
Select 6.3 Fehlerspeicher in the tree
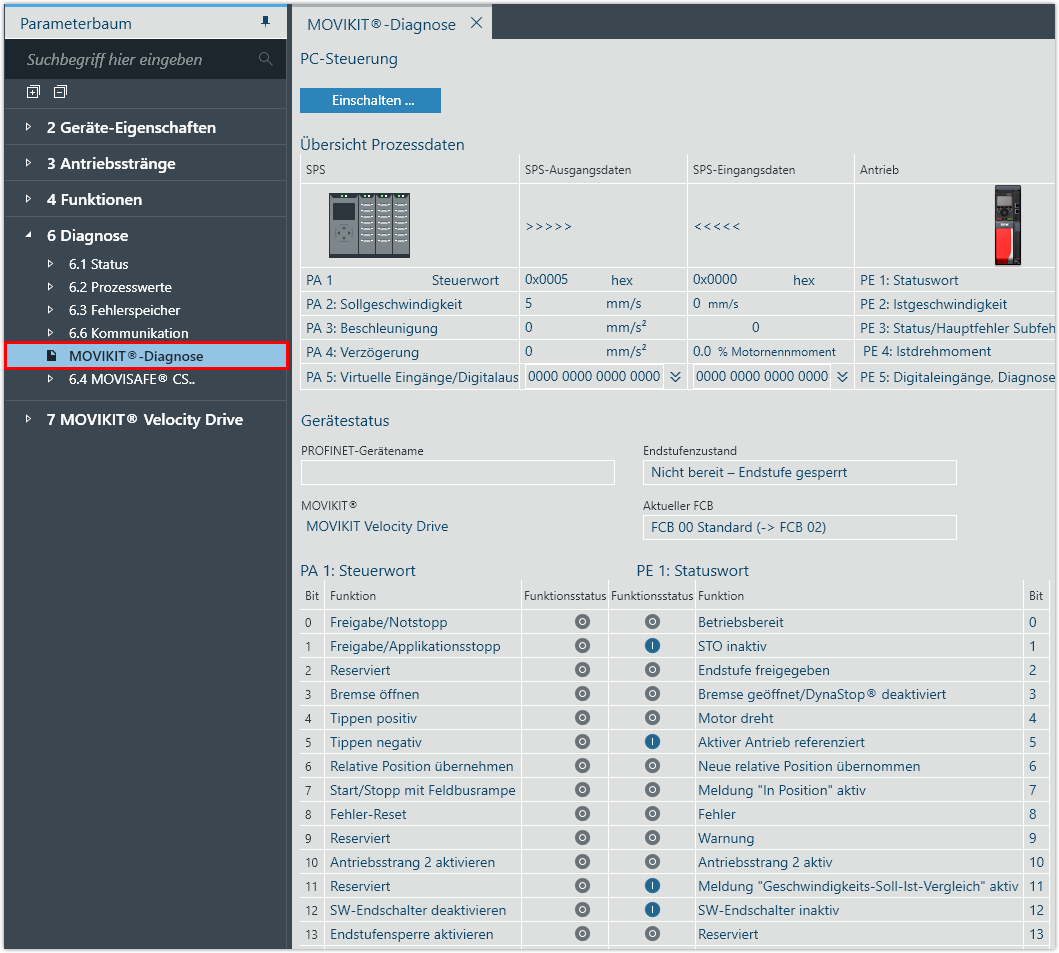pyautogui.click(x=124, y=310)
